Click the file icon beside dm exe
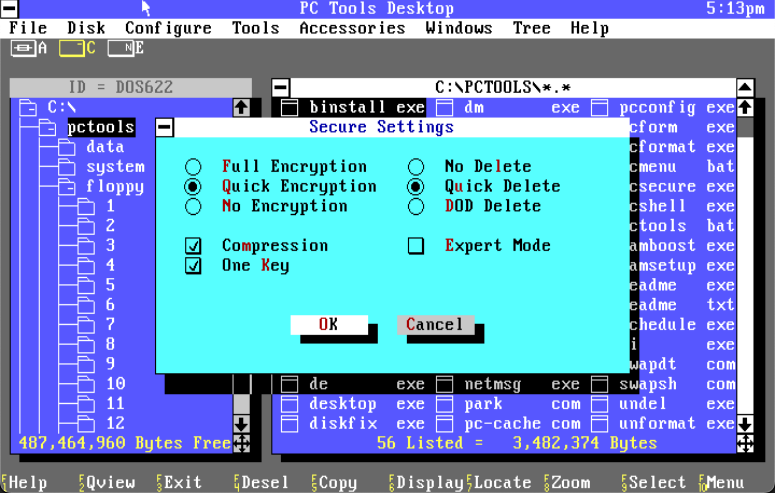Viewport: 775px width, 493px height. [x=444, y=107]
